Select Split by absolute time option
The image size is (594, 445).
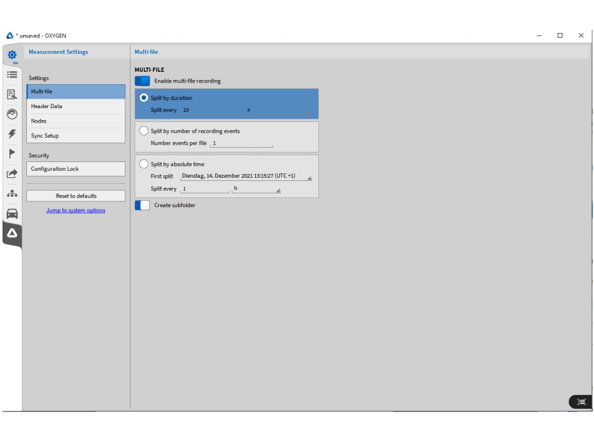(x=144, y=164)
